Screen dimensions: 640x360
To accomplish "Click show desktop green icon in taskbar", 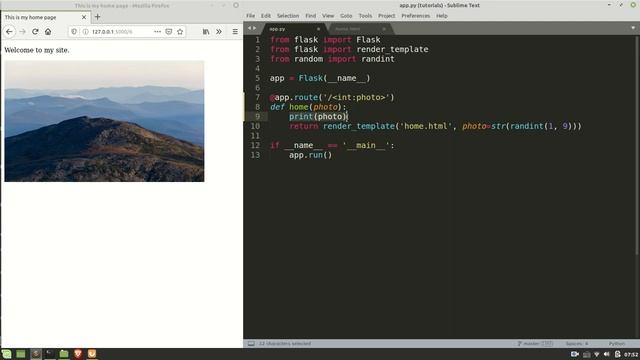I will click(21, 354).
